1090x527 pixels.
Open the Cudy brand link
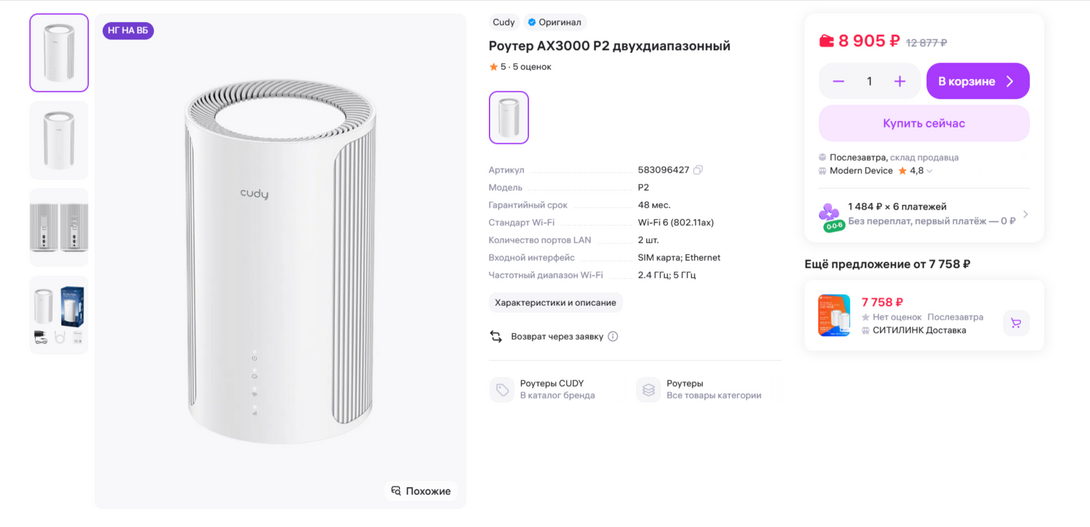(x=503, y=22)
